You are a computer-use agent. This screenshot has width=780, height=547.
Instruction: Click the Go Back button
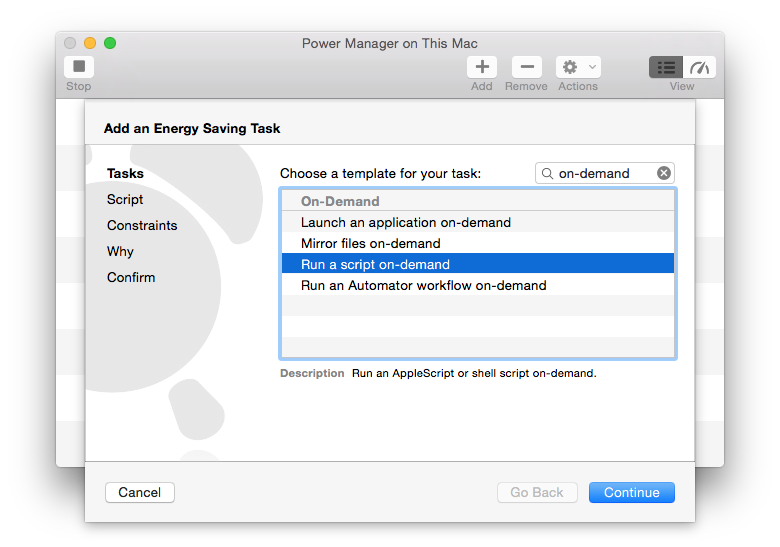click(537, 492)
